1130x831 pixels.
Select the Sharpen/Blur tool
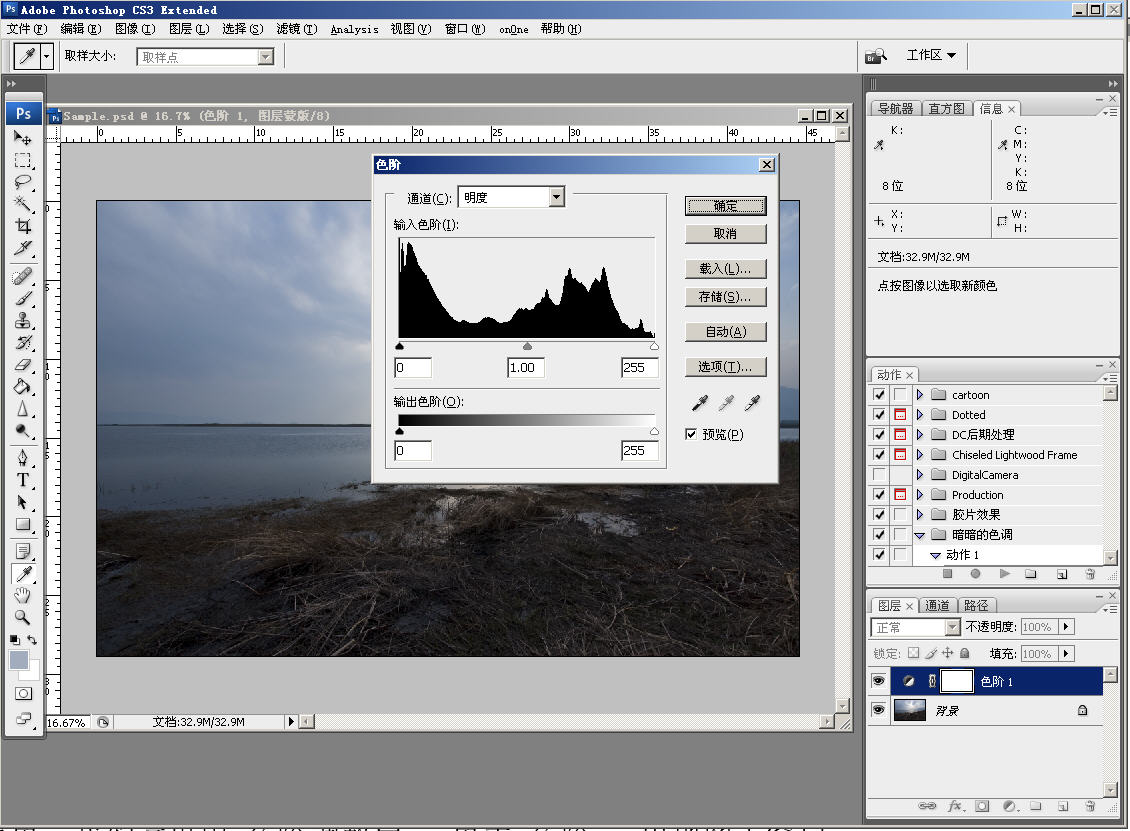tap(22, 409)
